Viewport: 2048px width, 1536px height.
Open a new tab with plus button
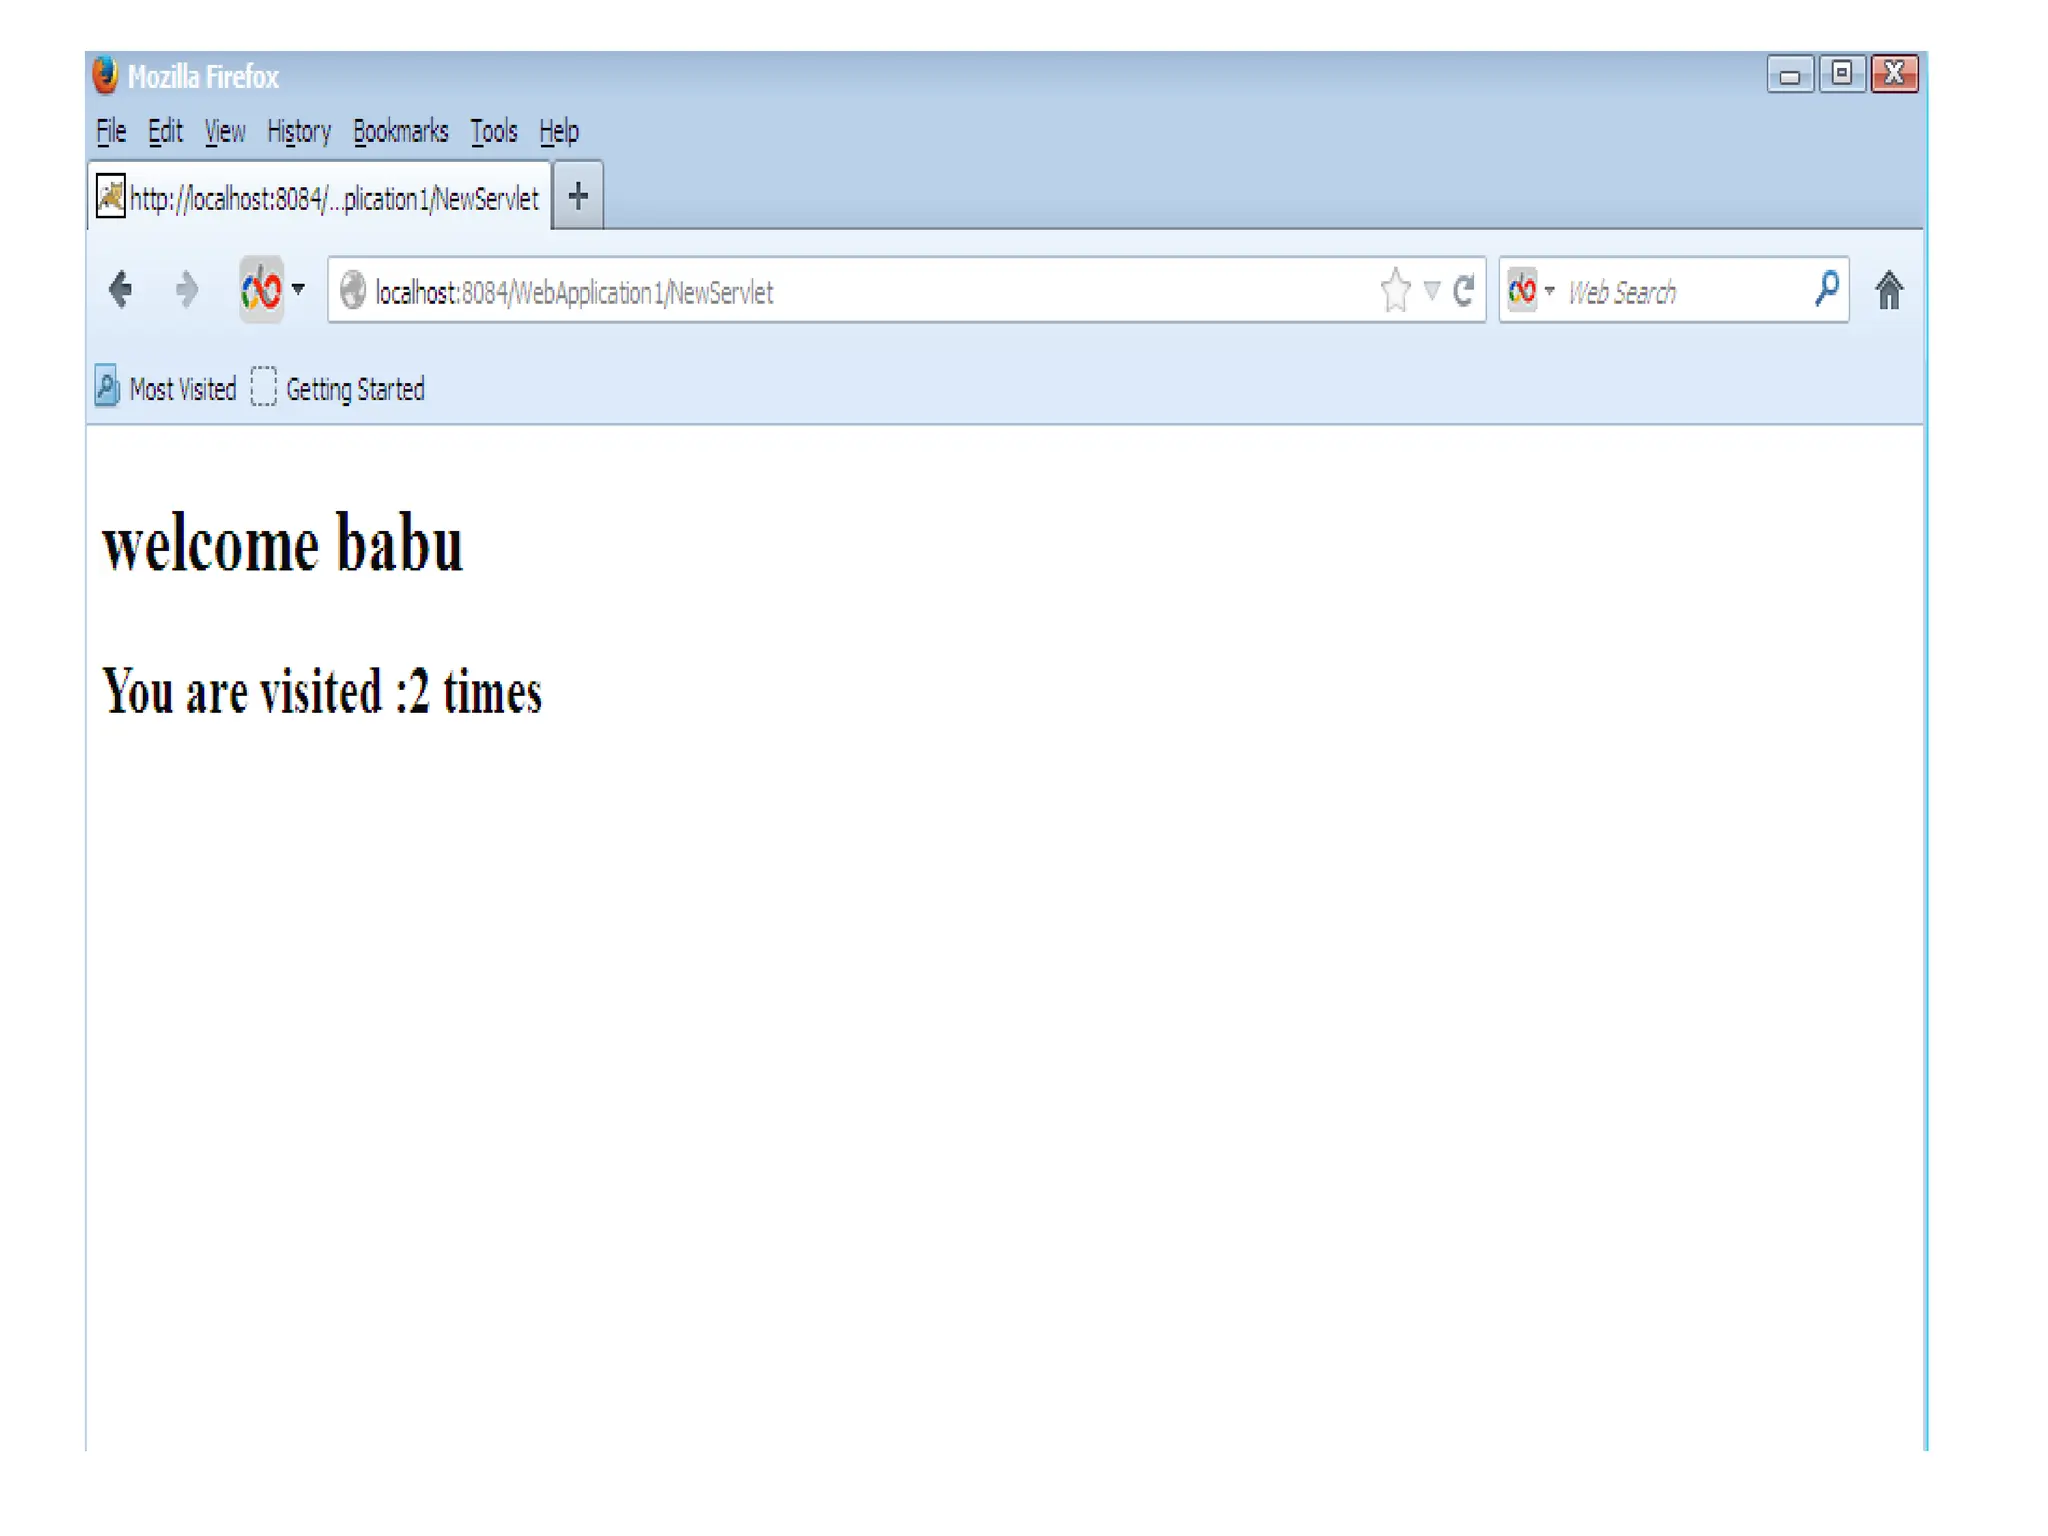[x=578, y=196]
